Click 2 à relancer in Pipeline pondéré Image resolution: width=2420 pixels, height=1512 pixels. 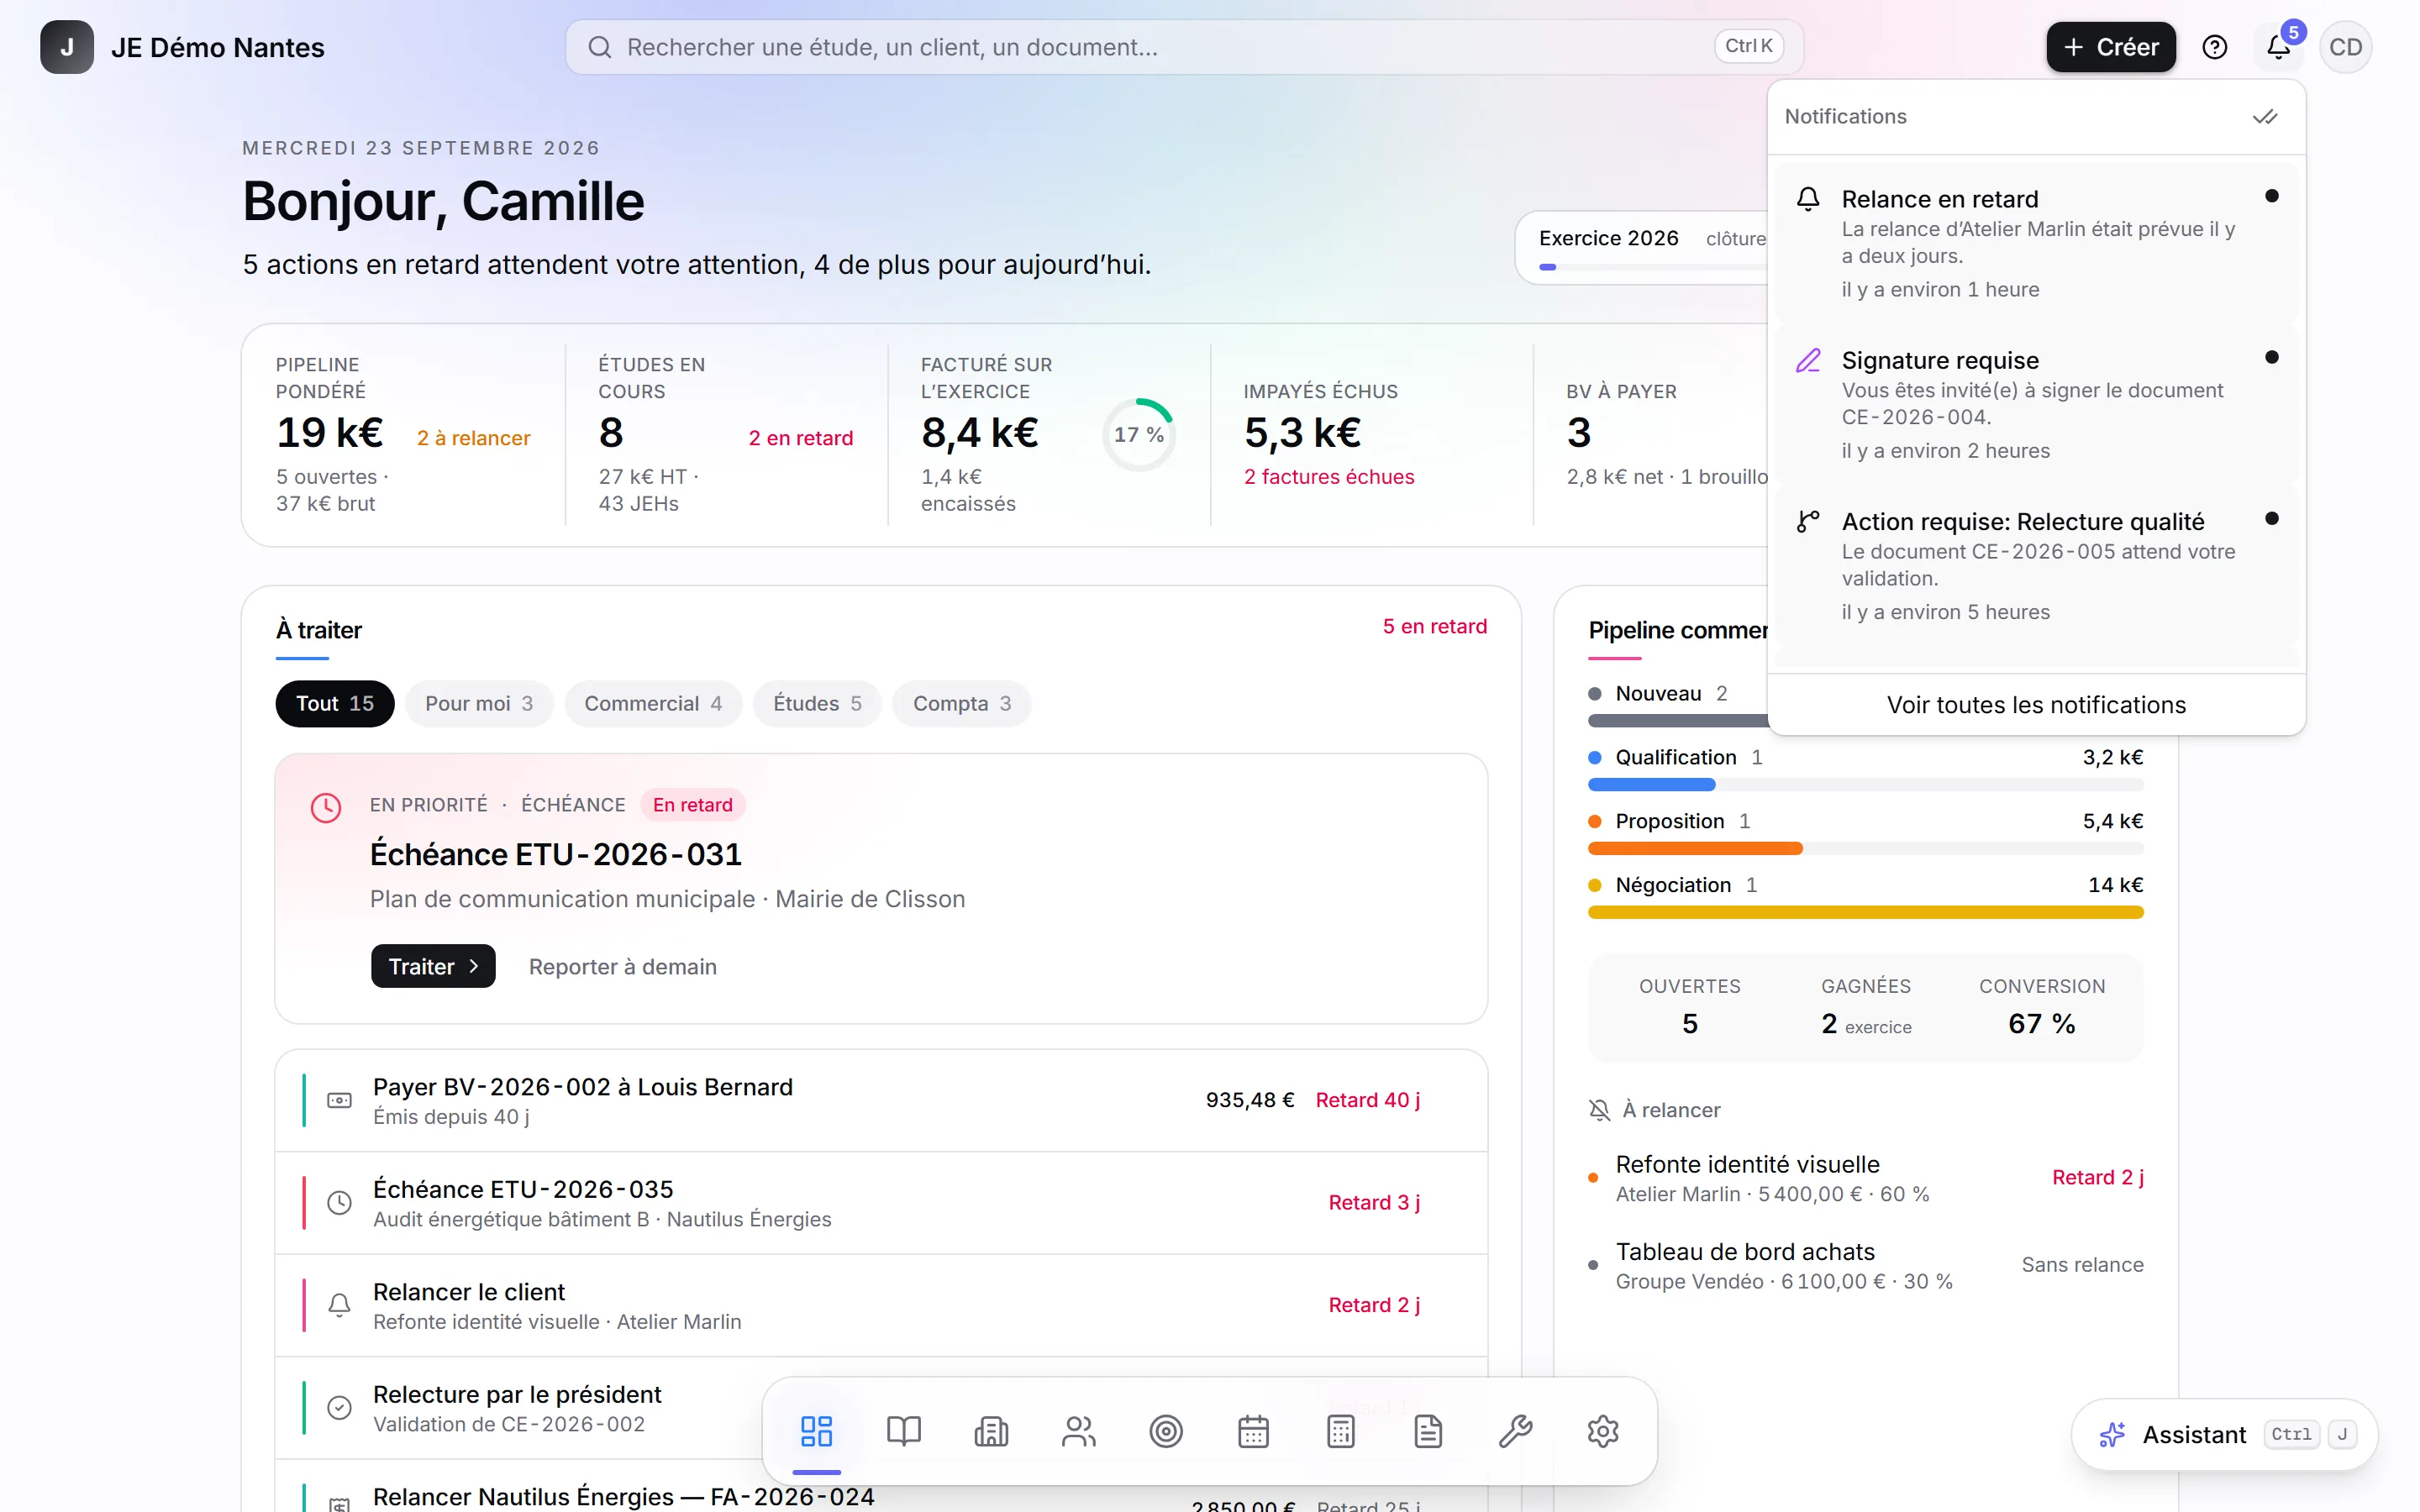click(x=474, y=438)
